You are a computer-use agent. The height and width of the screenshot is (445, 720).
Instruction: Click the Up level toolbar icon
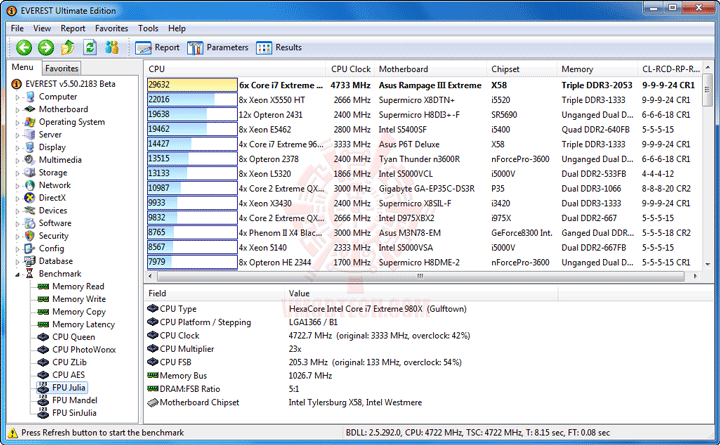point(68,47)
